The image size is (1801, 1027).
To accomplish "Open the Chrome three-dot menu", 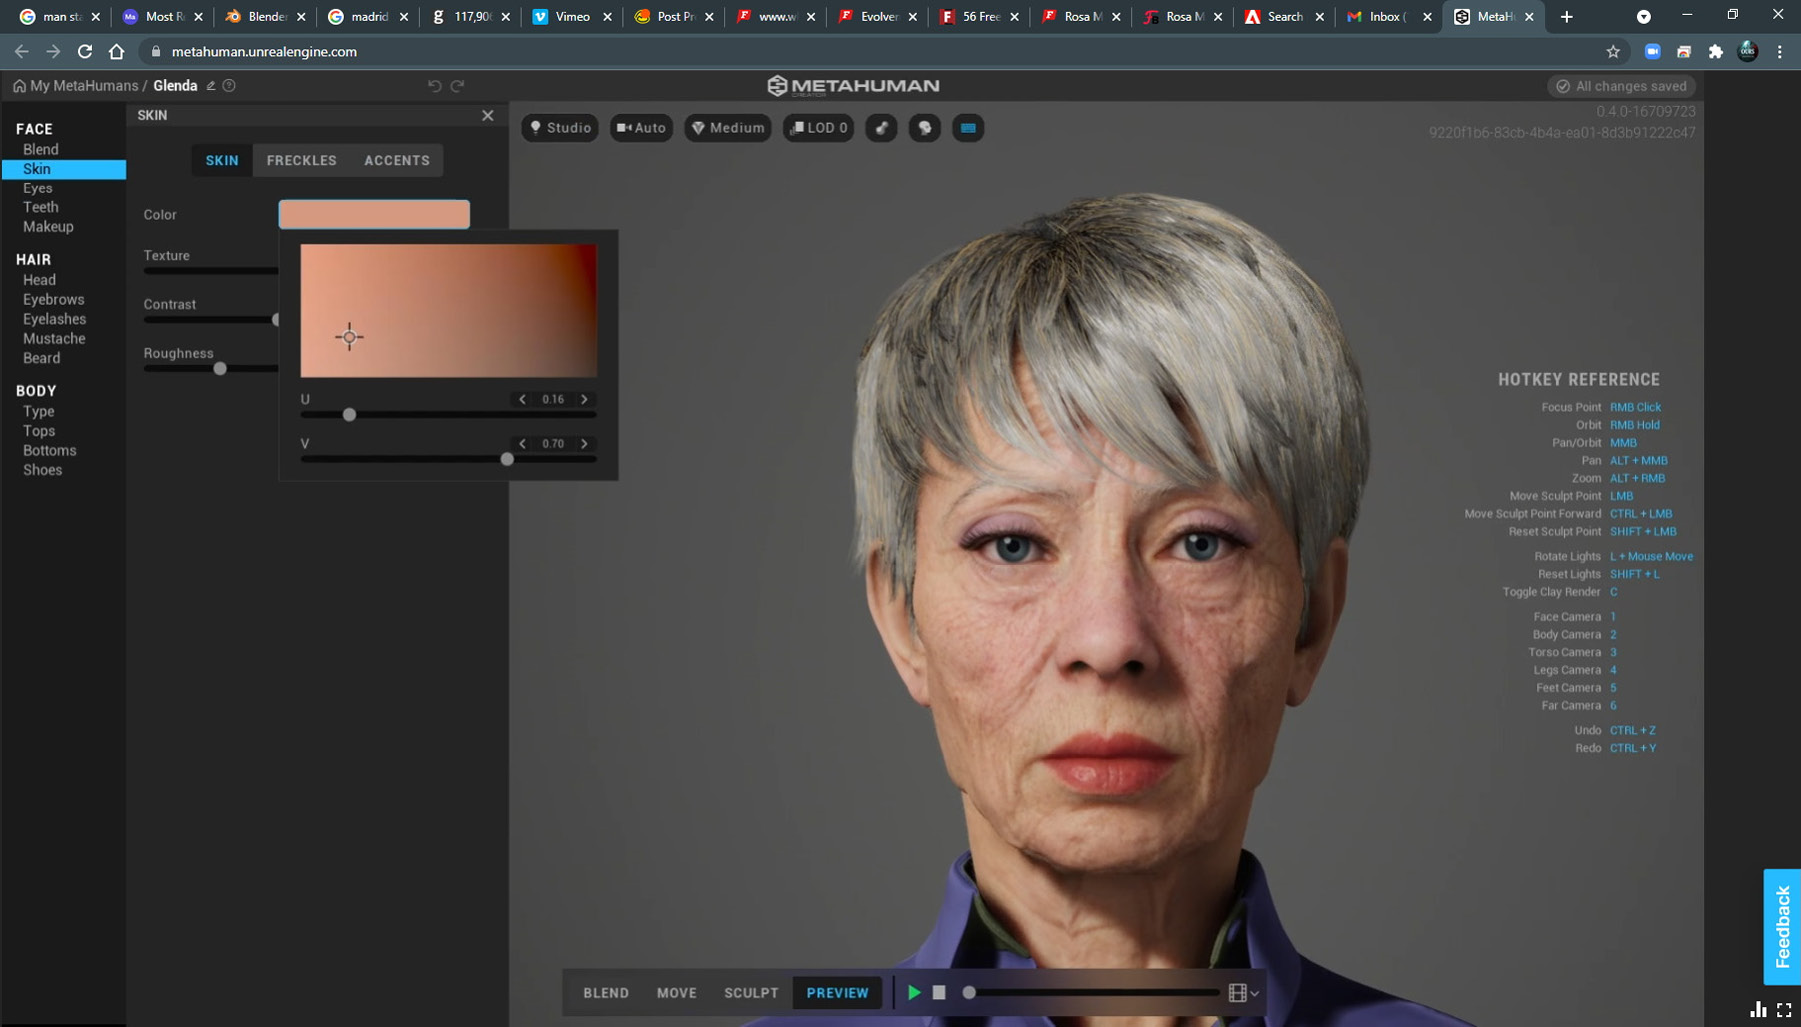I will click(x=1780, y=52).
